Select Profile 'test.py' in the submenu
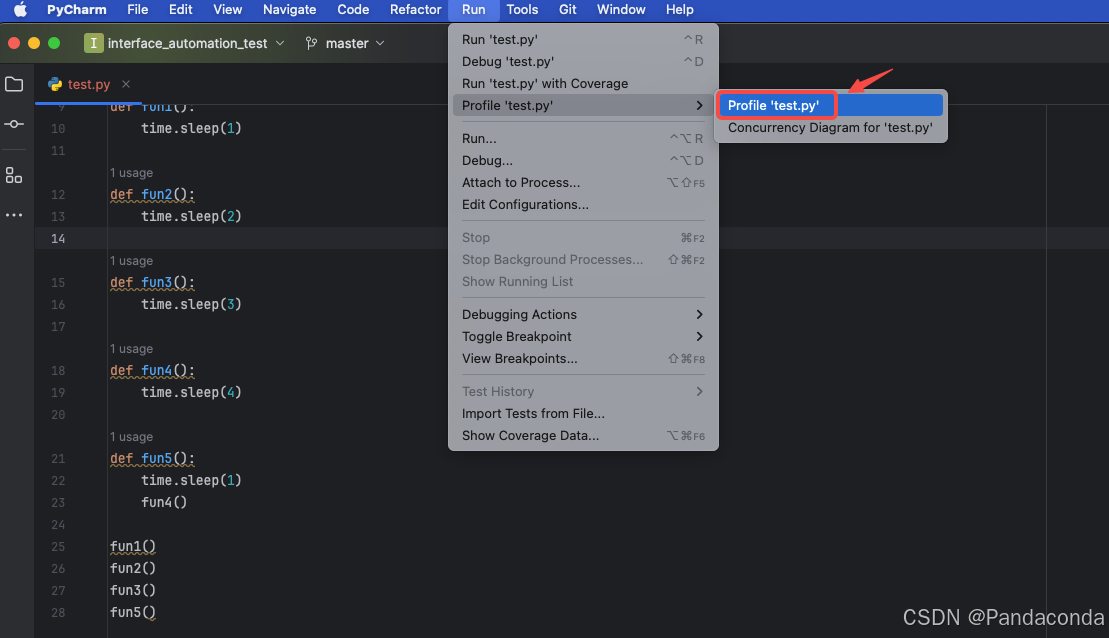The height and width of the screenshot is (638, 1109). click(x=830, y=105)
